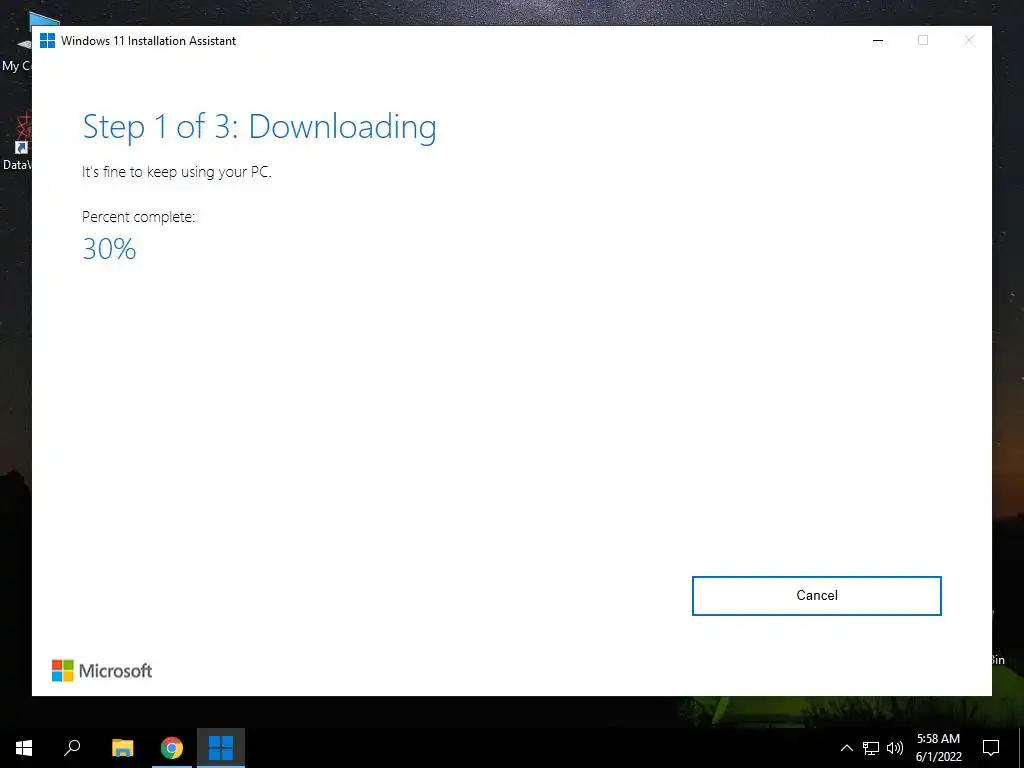
Task: Click the 'Step 1 of 3: Downloading' heading
Action: (x=259, y=127)
